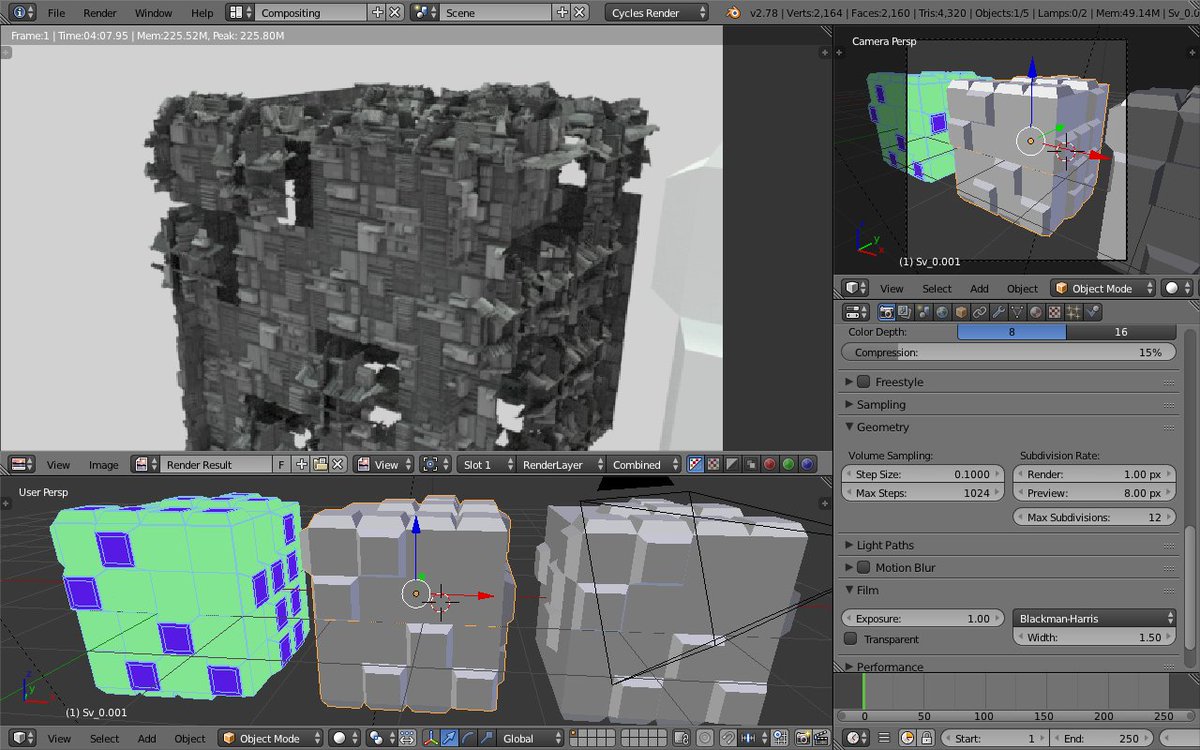Image resolution: width=1200 pixels, height=750 pixels.
Task: Select the Modifiers wrench icon in Properties
Action: pos(997,312)
